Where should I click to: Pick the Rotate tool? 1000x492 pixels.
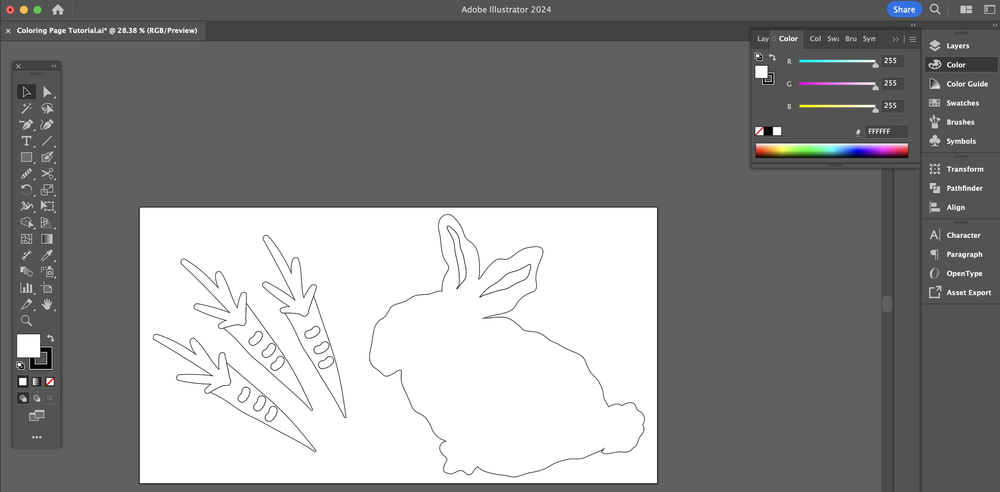point(27,190)
